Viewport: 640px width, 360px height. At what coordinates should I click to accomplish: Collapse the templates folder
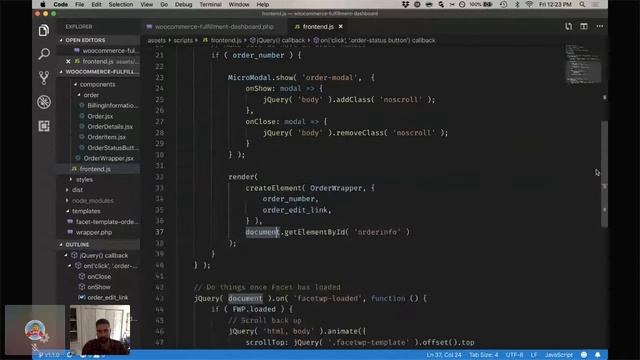tap(86, 211)
